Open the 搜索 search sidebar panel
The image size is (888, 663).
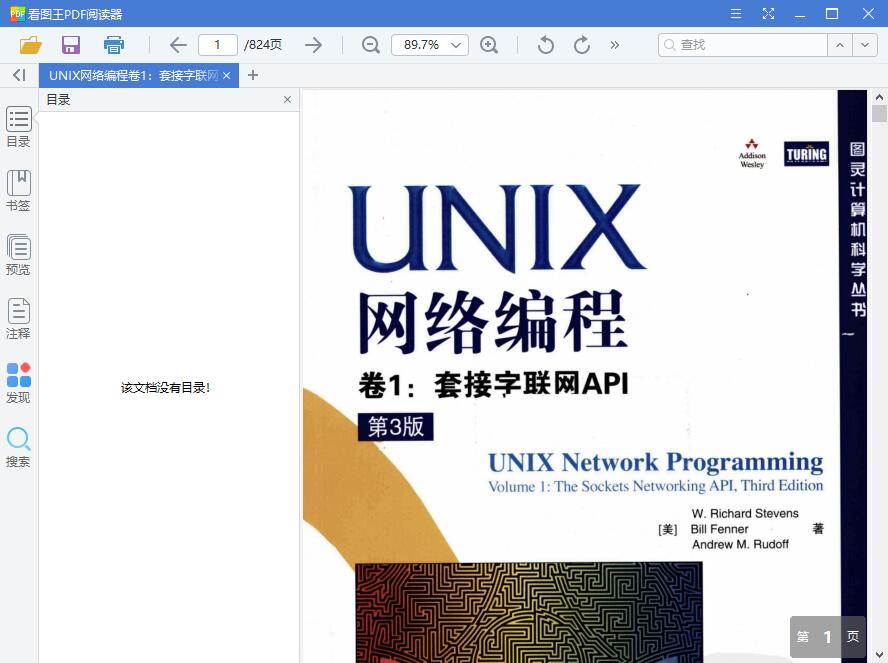tap(19, 447)
